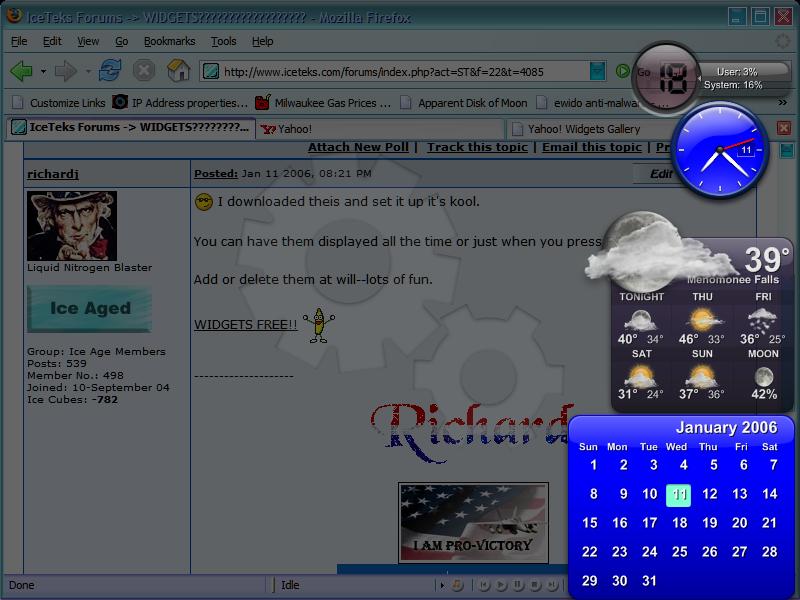The image size is (800, 600).
Task: Go to the Home page icon
Action: pos(179,70)
